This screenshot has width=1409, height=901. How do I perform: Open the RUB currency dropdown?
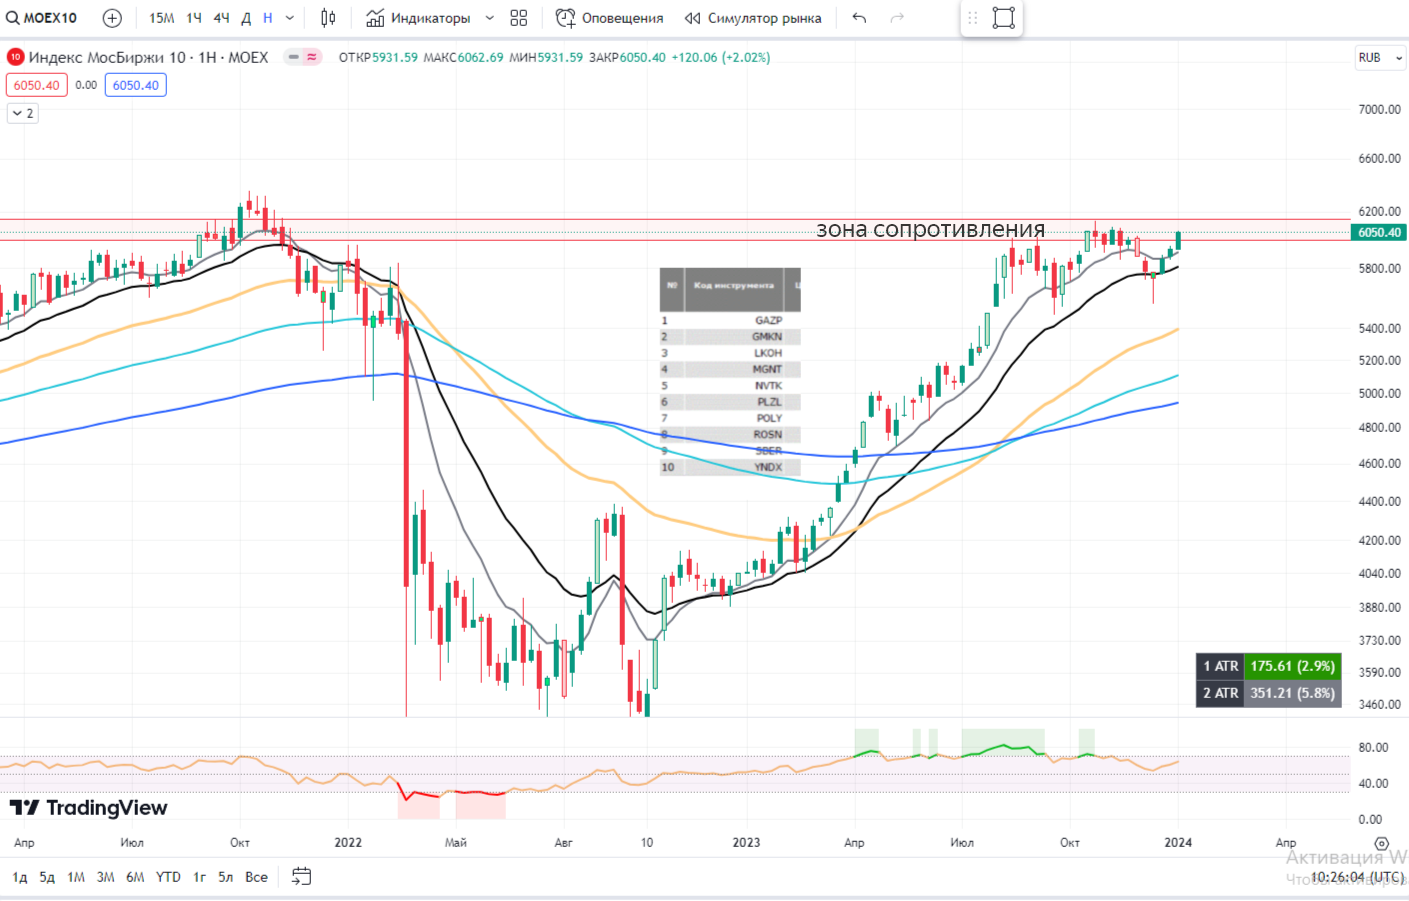[1380, 58]
